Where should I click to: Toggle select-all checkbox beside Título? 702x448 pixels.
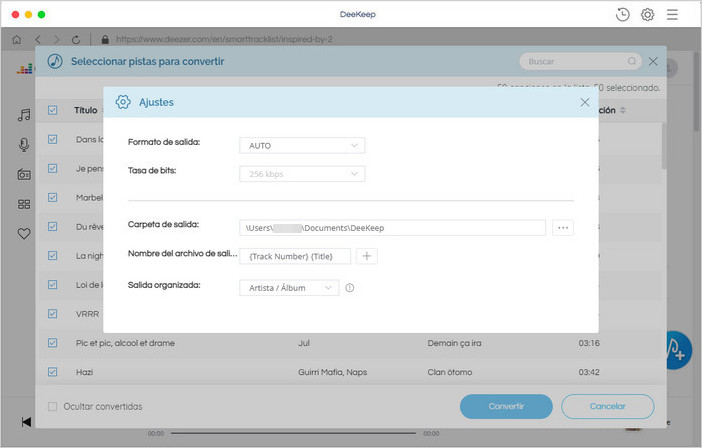click(x=52, y=110)
